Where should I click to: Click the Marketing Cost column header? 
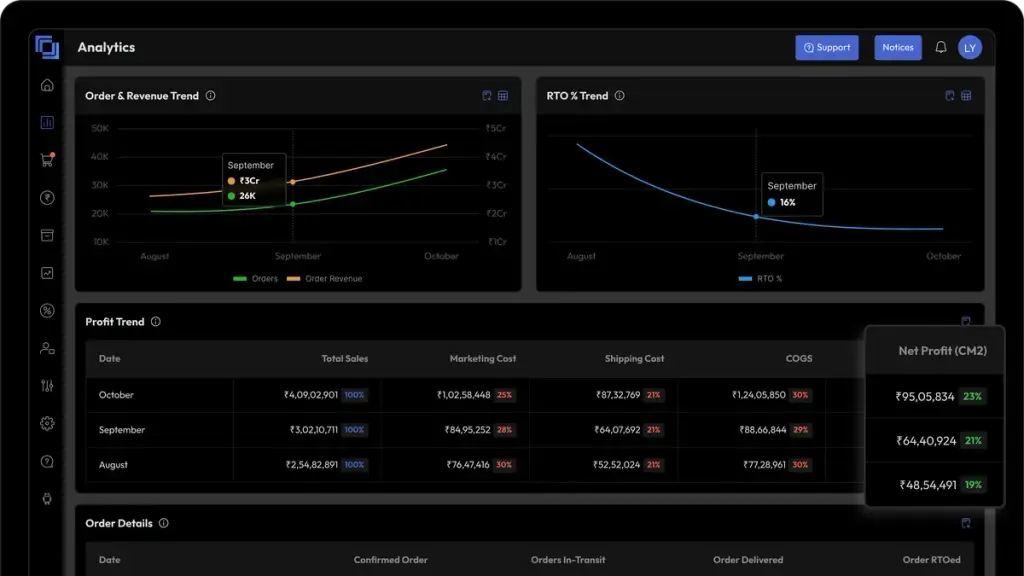click(483, 359)
